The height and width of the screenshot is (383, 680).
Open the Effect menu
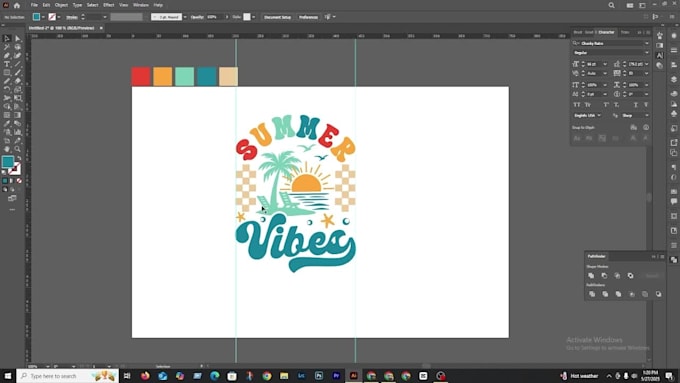[108, 5]
